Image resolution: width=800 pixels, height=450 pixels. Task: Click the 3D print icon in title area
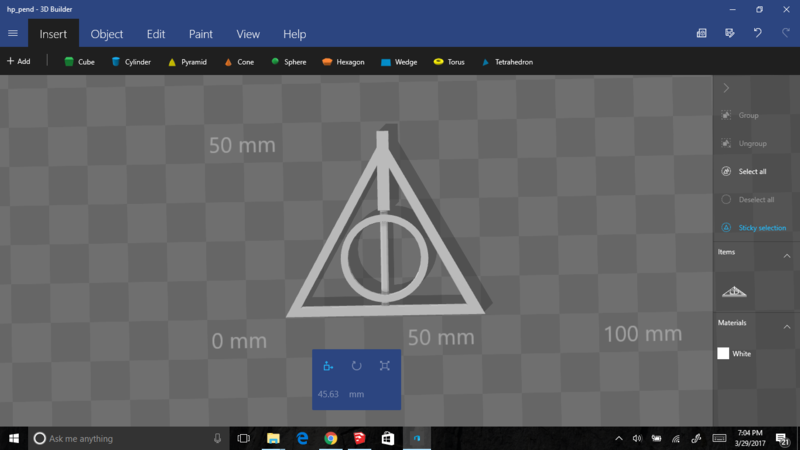coord(702,33)
